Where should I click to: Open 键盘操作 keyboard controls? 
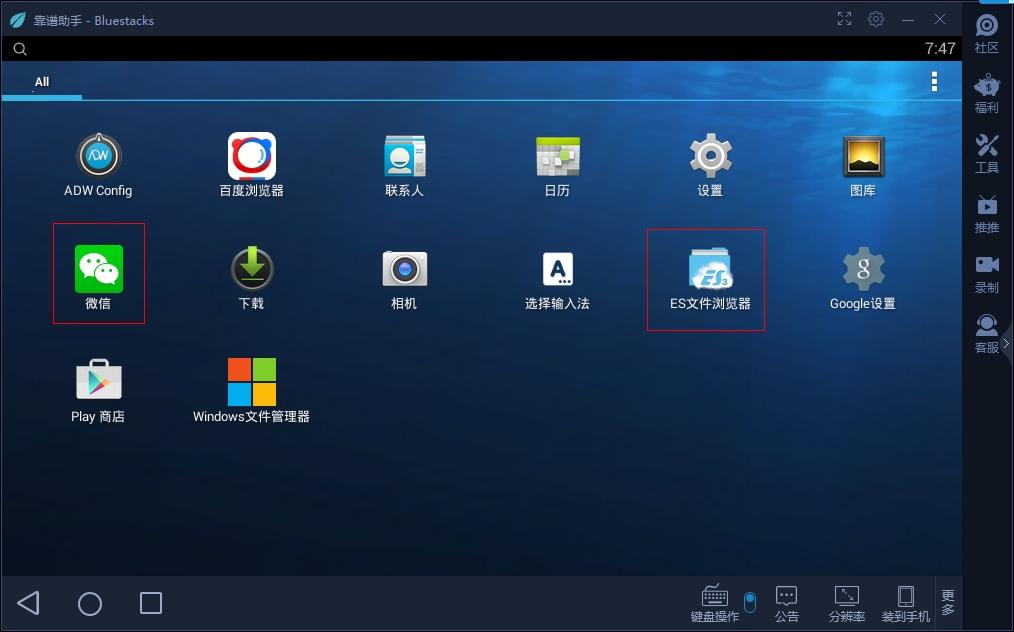coord(715,604)
